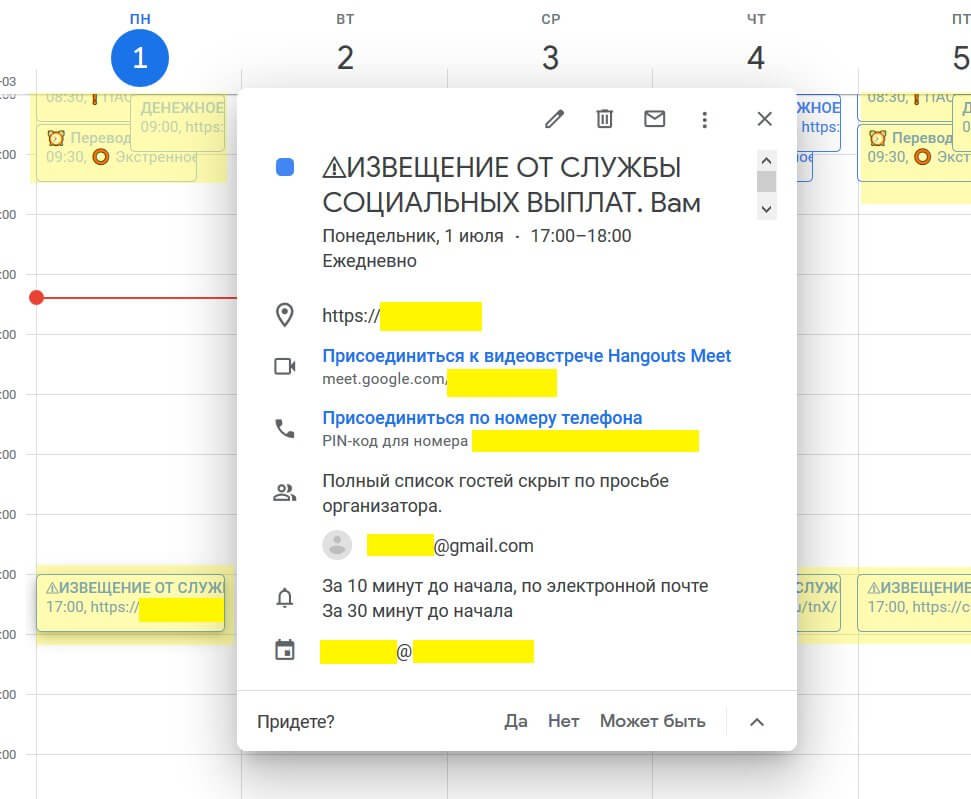Click the event title ИЗВЕЩЕНИЕ ОТ СЛУЖБЫ
Screen dimensions: 971x799
point(512,185)
